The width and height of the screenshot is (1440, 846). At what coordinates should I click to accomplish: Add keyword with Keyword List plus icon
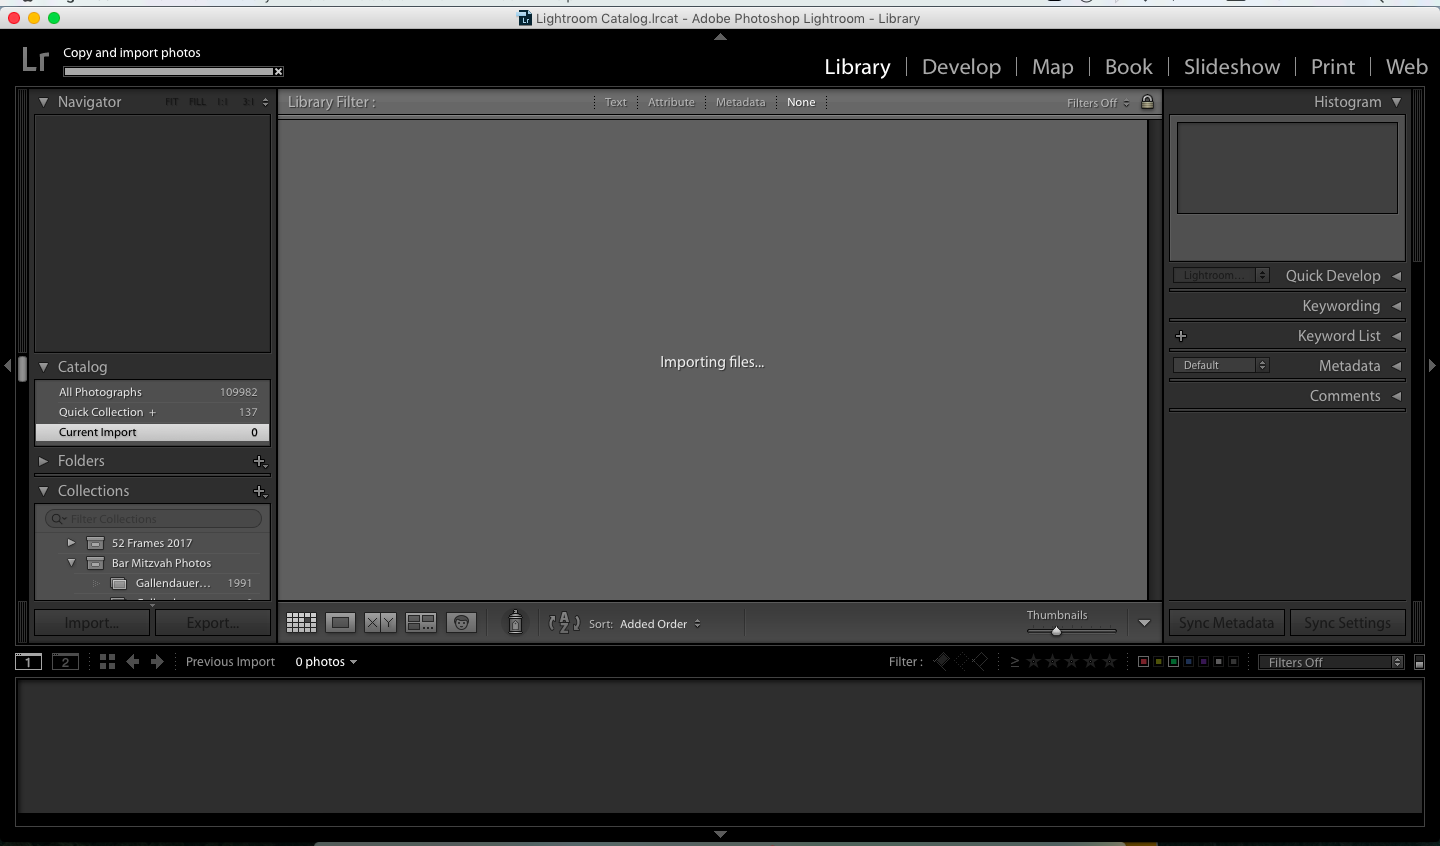(1181, 336)
